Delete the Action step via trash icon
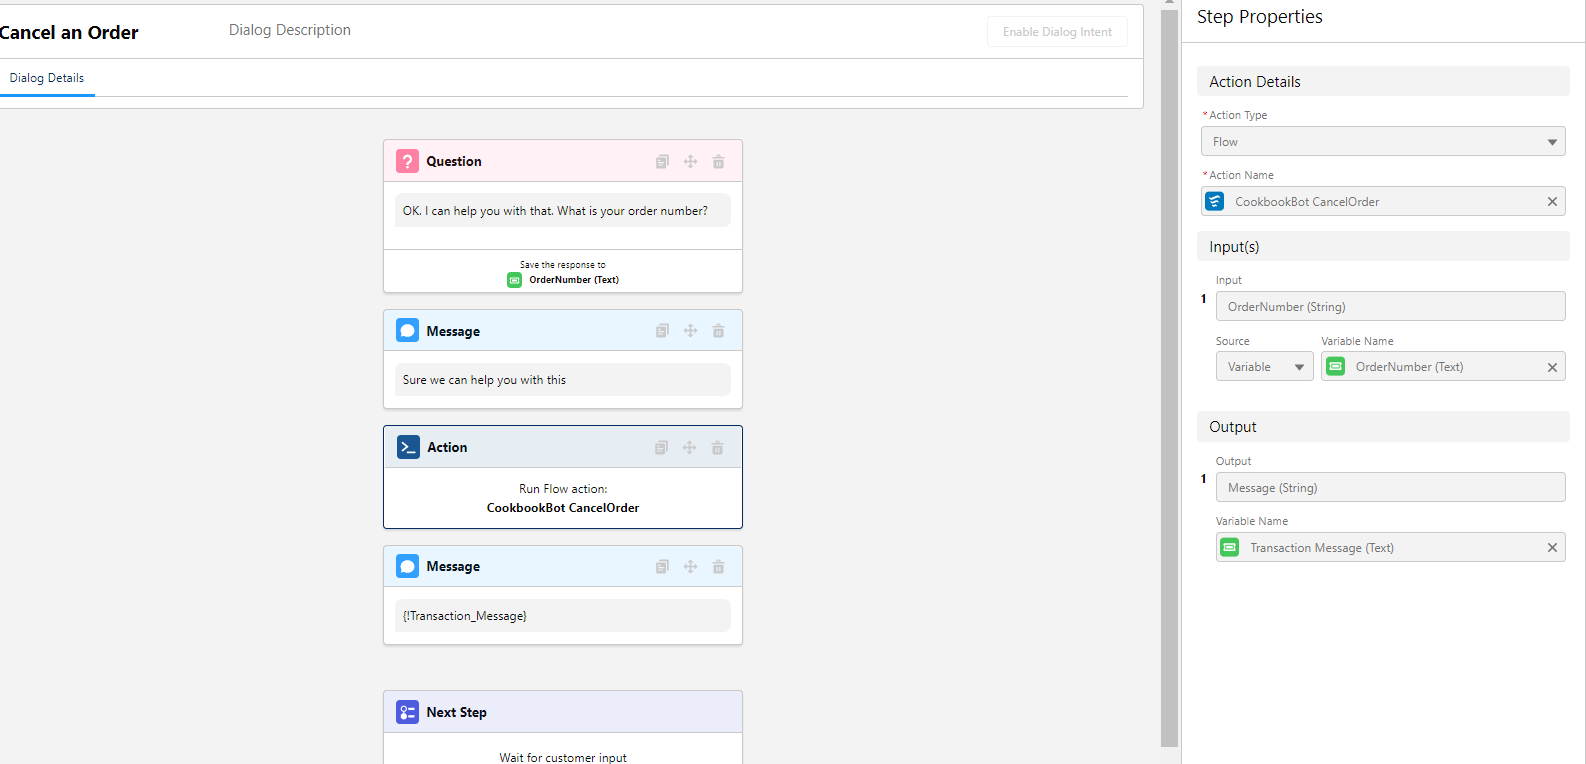1586x764 pixels. coord(717,448)
